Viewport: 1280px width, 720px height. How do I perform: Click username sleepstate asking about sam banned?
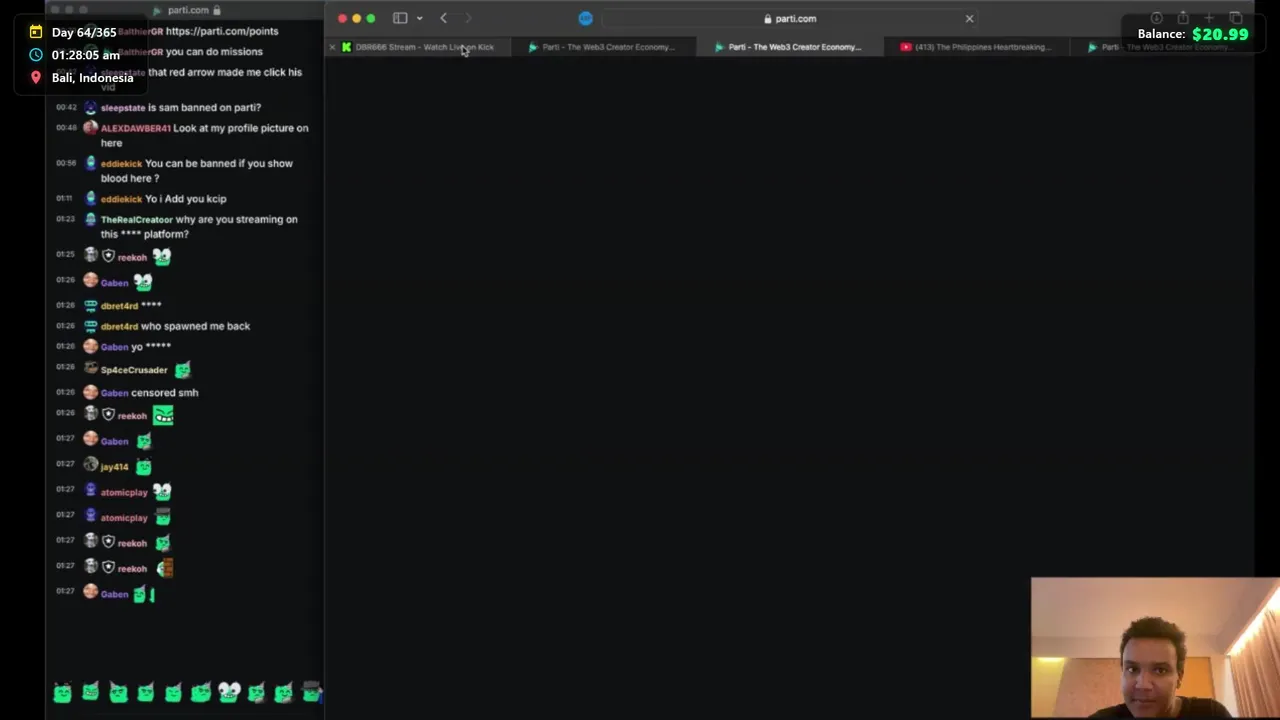(x=123, y=108)
